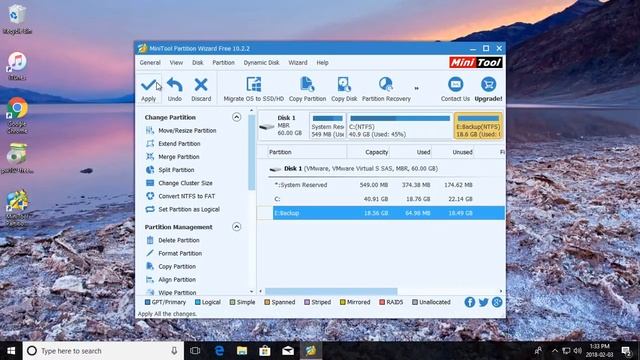The image size is (640, 360).
Task: Click the horizontal scroll right arrow
Action: click(x=501, y=291)
